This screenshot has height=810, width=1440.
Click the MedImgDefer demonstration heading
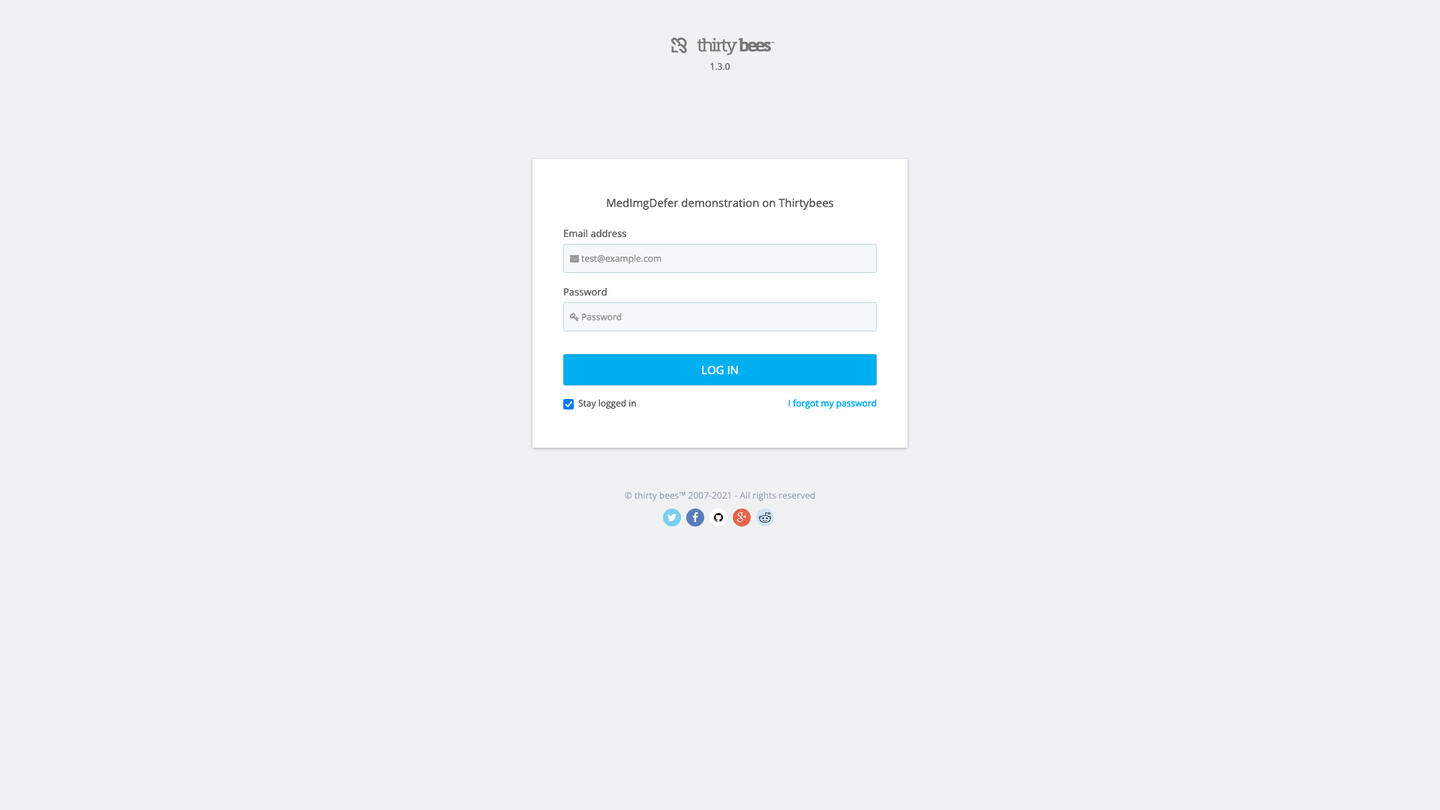720,203
